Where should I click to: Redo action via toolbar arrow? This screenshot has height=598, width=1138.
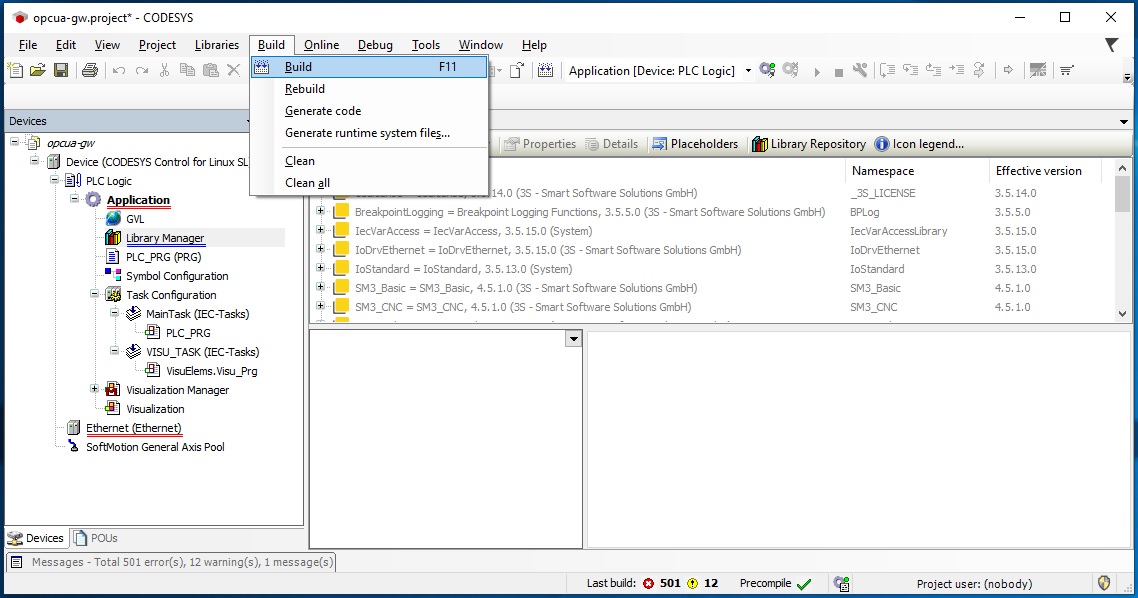point(142,70)
